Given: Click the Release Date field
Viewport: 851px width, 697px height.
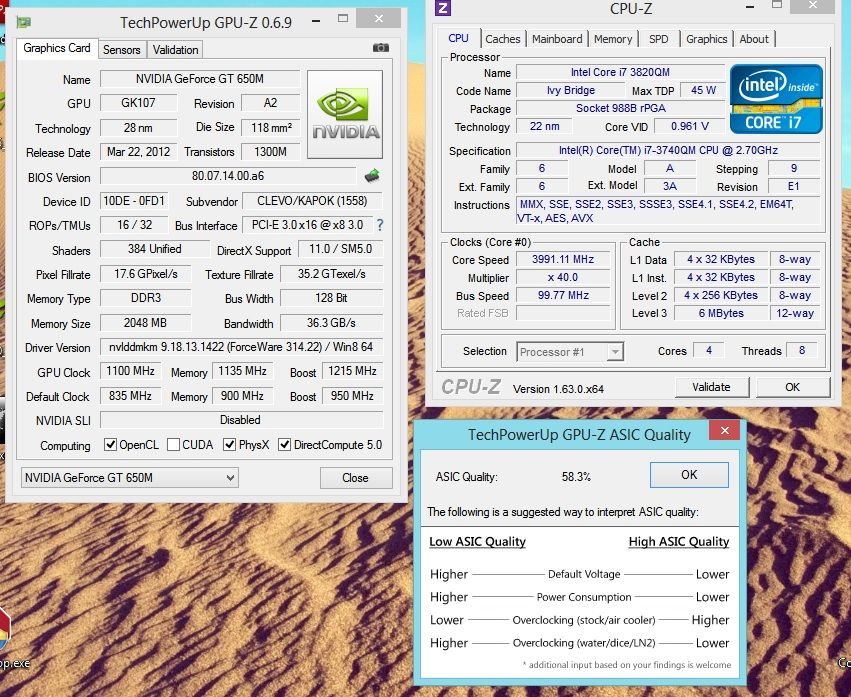Looking at the screenshot, I should (138, 152).
